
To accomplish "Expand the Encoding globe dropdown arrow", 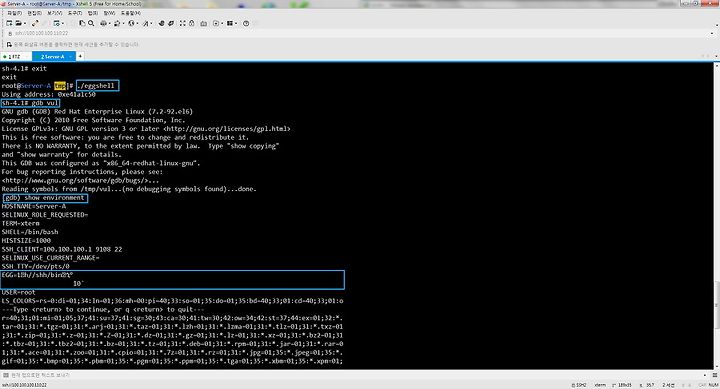I will pyautogui.click(x=137, y=23).
